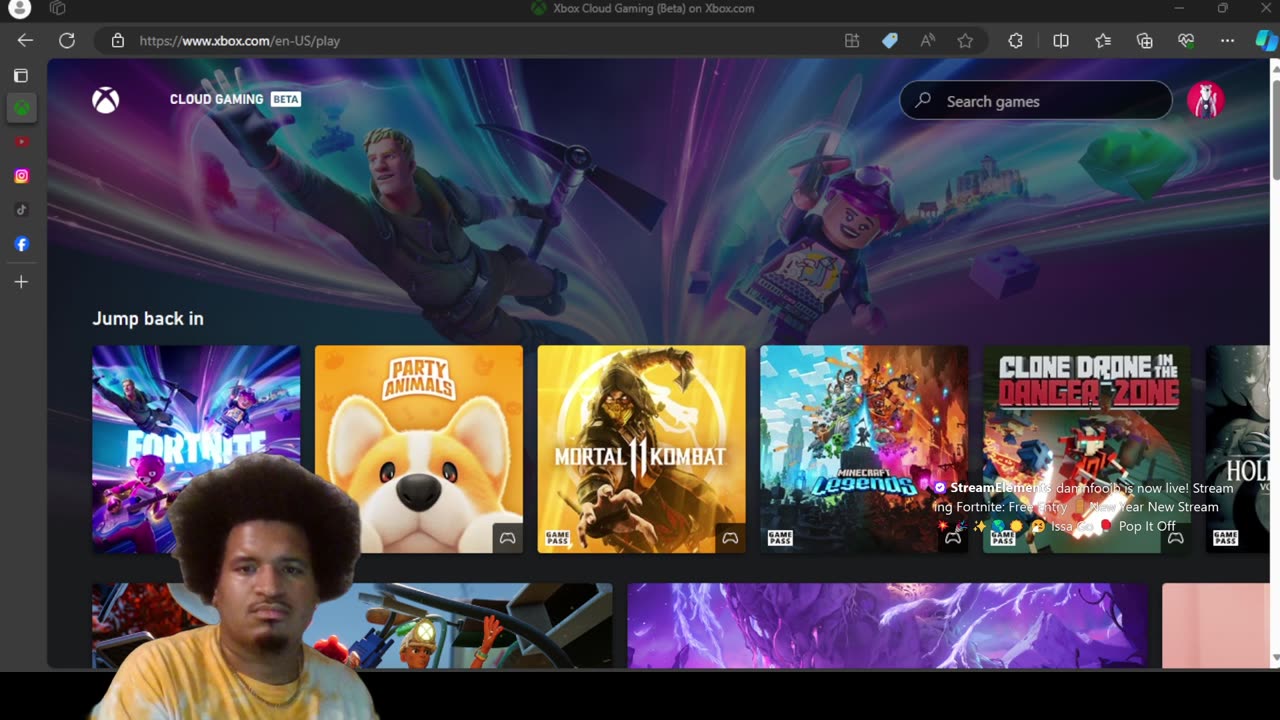The image size is (1280, 720).
Task: Launch the Party Animals game tile
Action: pyautogui.click(x=419, y=449)
